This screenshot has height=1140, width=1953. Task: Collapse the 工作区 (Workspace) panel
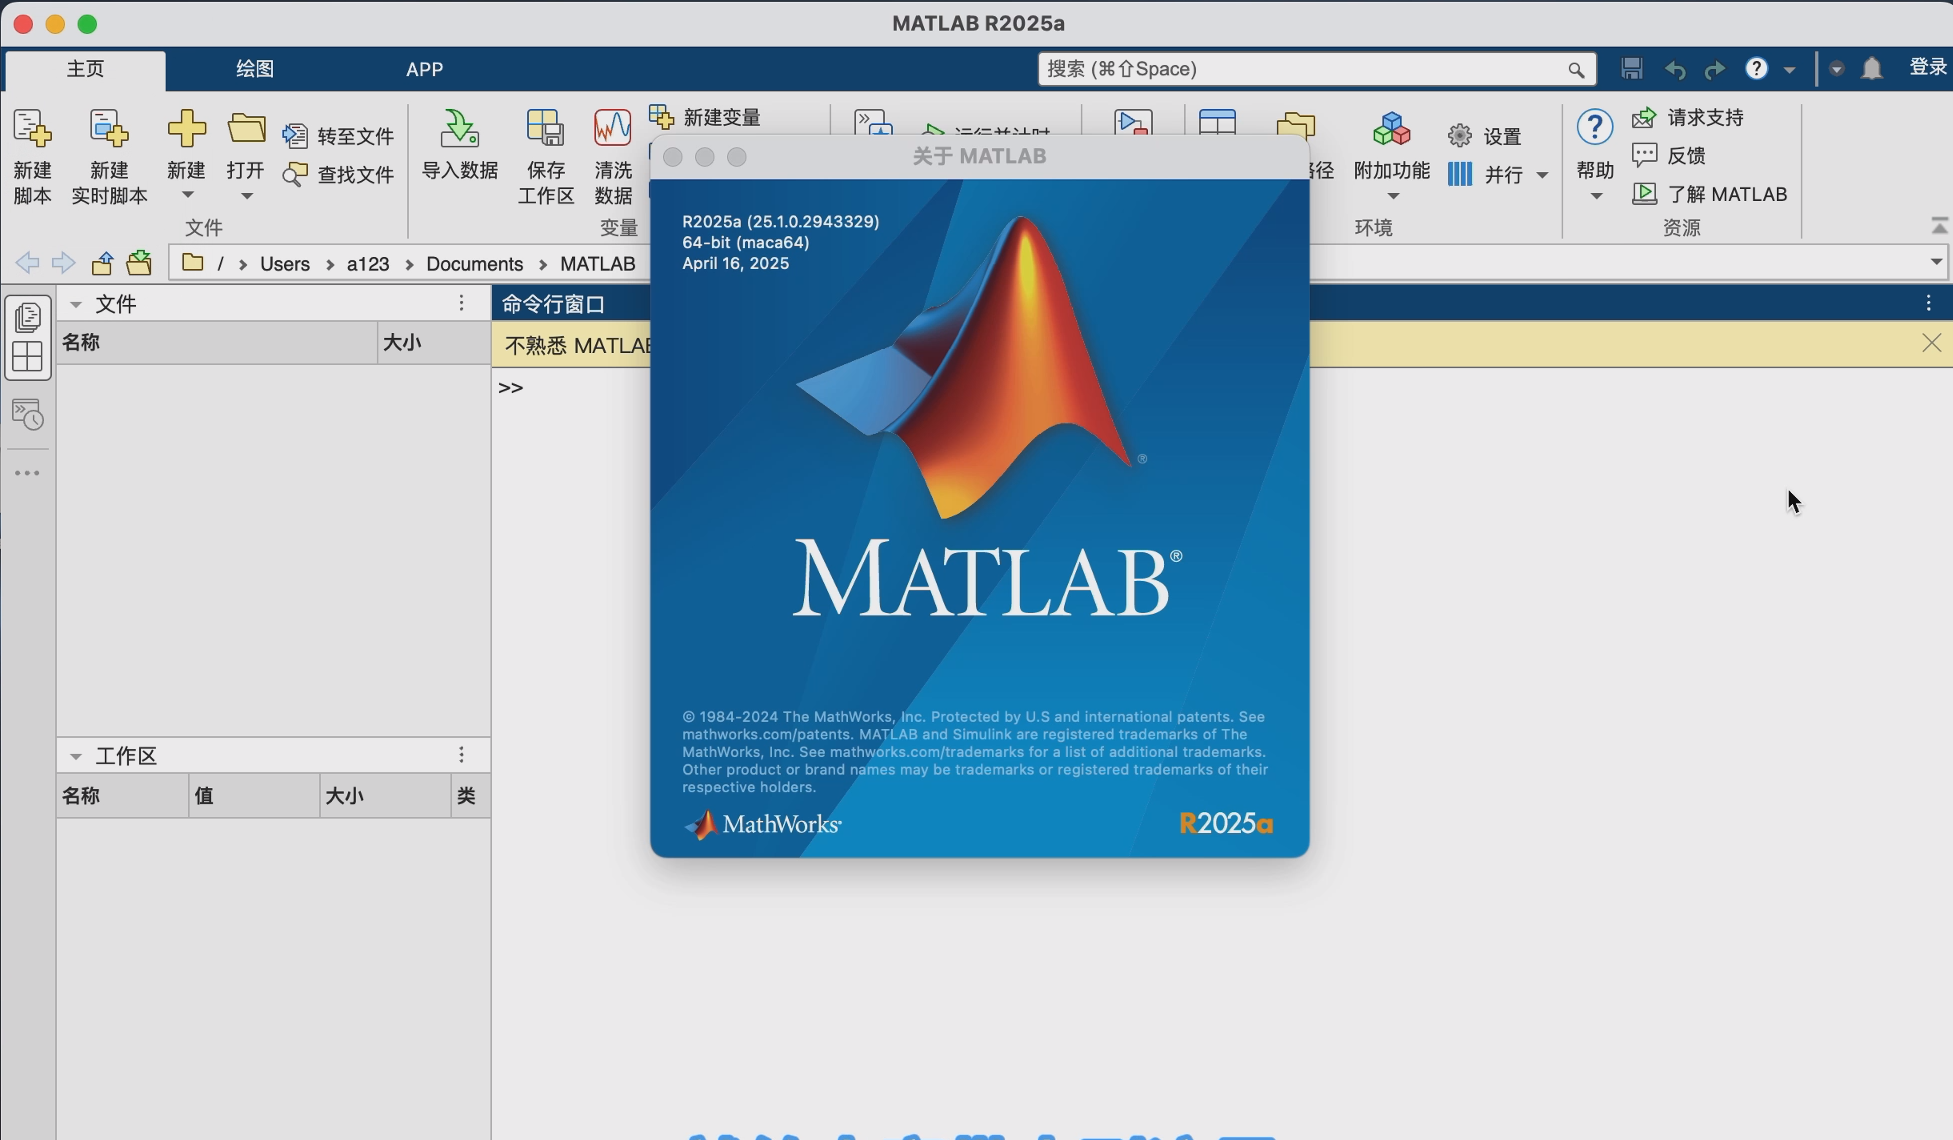(76, 756)
